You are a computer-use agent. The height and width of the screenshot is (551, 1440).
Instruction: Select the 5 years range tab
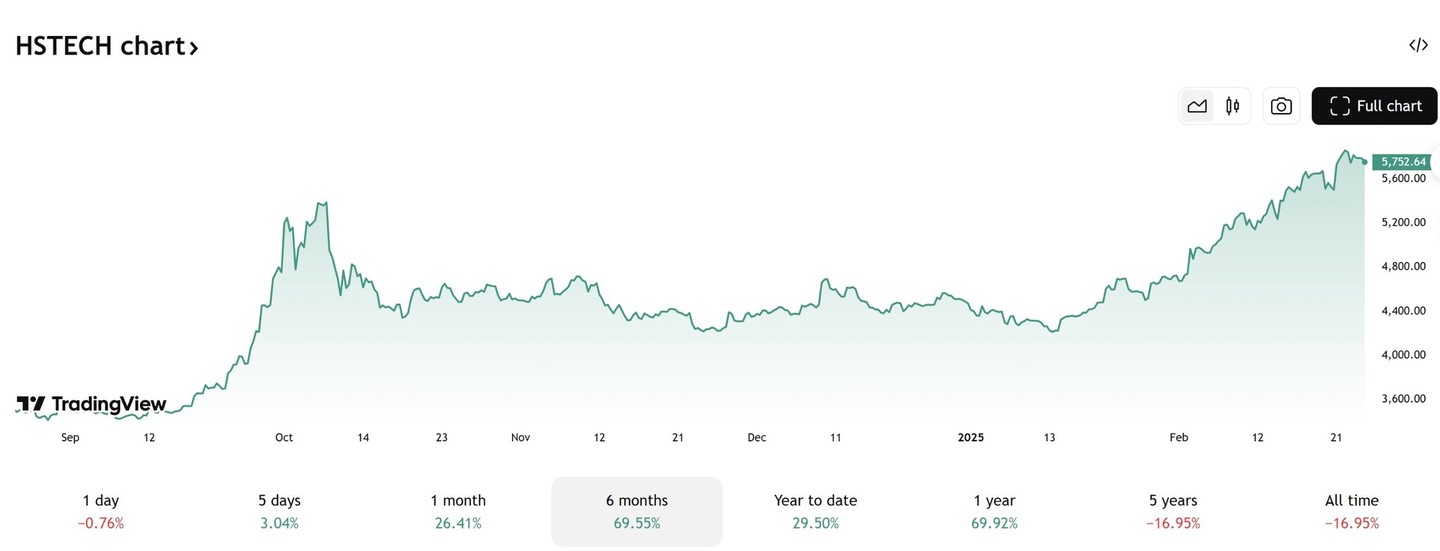pos(1173,511)
